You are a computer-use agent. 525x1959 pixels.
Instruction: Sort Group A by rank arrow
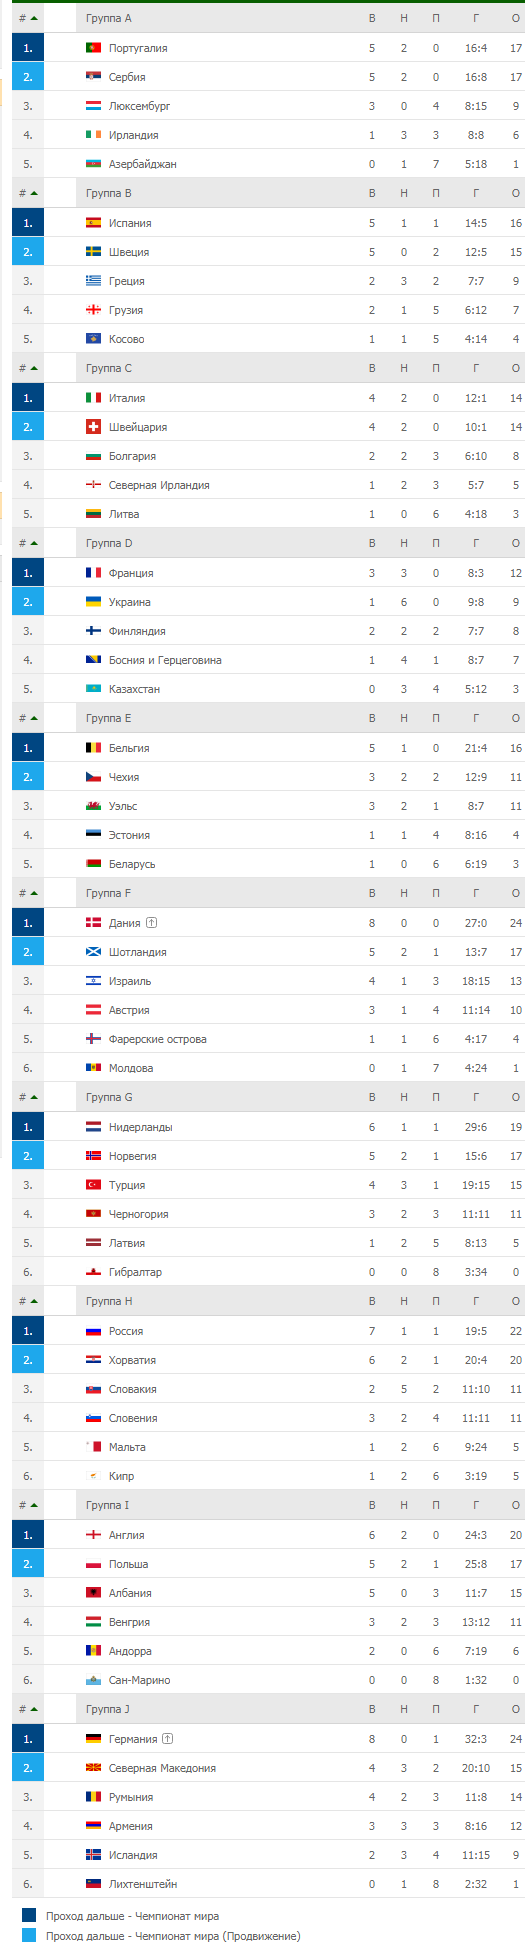(x=34, y=18)
